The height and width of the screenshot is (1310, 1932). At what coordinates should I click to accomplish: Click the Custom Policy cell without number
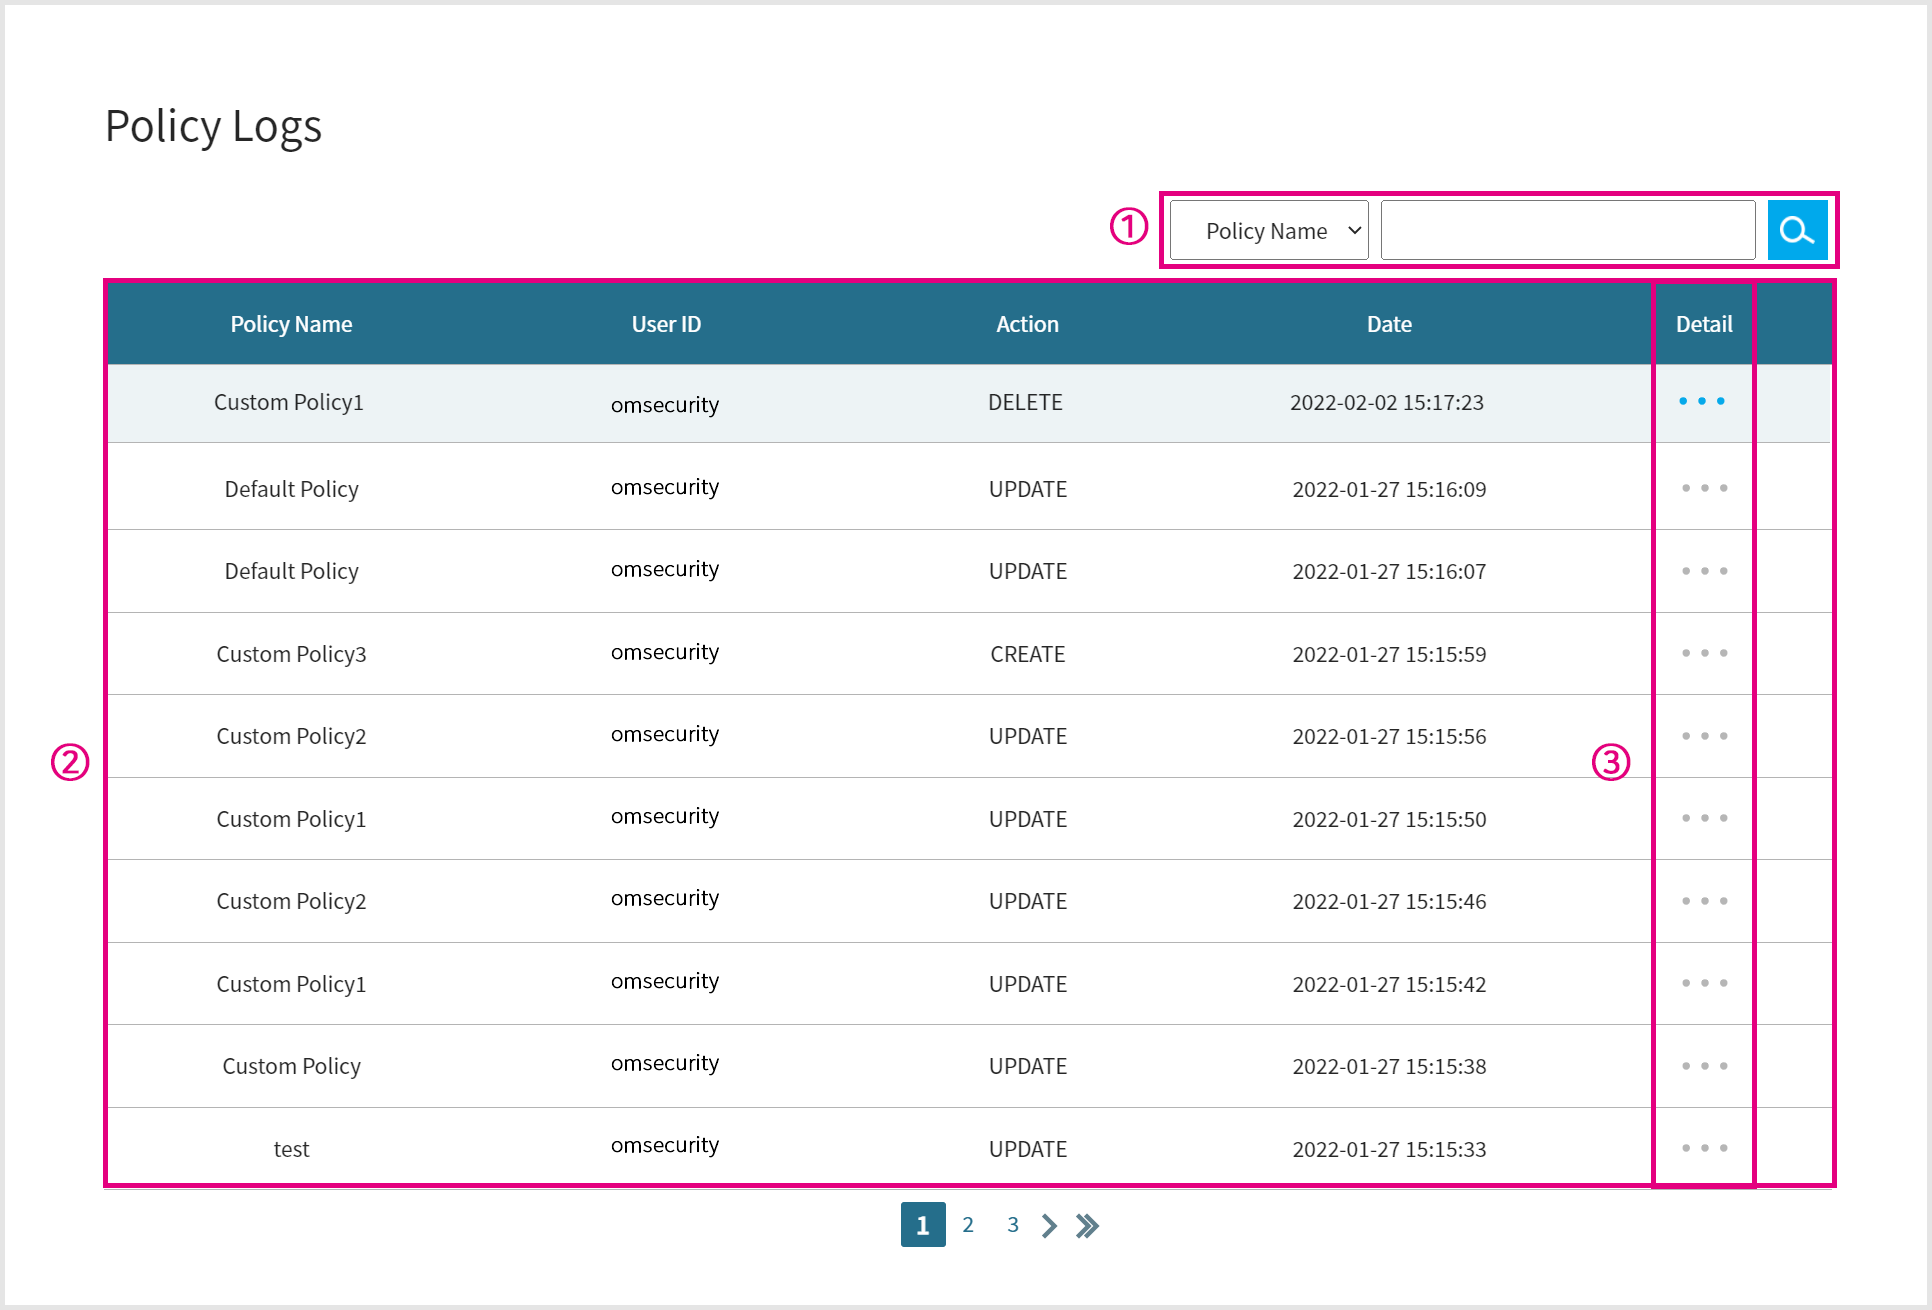coord(291,1066)
